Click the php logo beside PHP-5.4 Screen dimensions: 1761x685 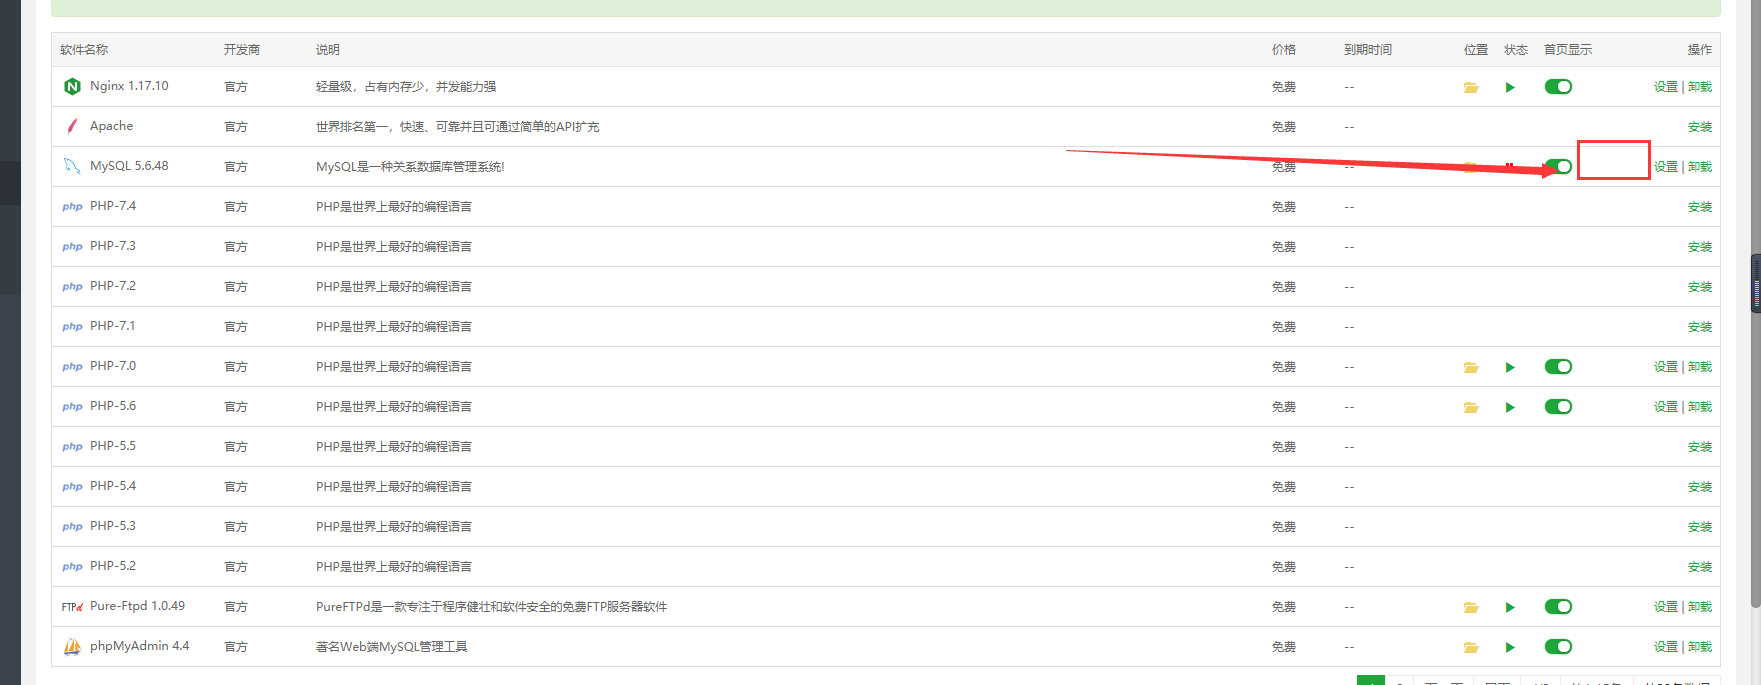[x=72, y=487]
